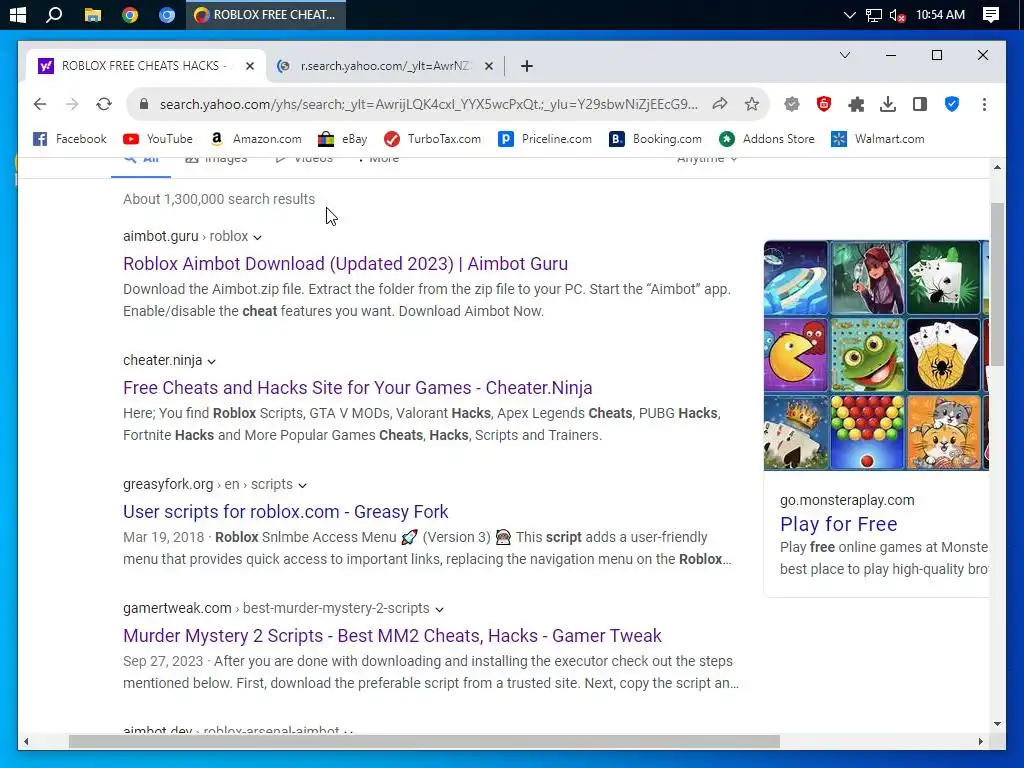Open the eBay bookmark
The width and height of the screenshot is (1024, 768).
(342, 139)
